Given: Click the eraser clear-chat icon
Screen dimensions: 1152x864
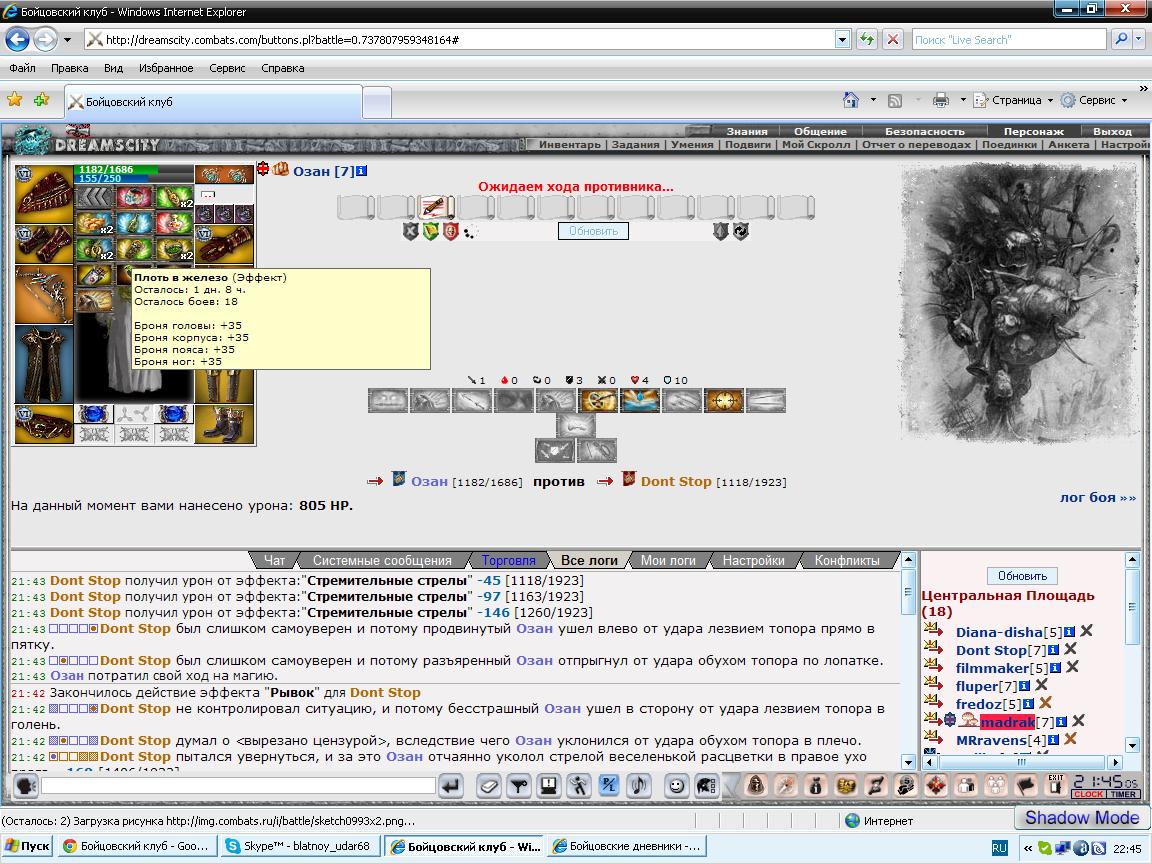Looking at the screenshot, I should tap(489, 786).
